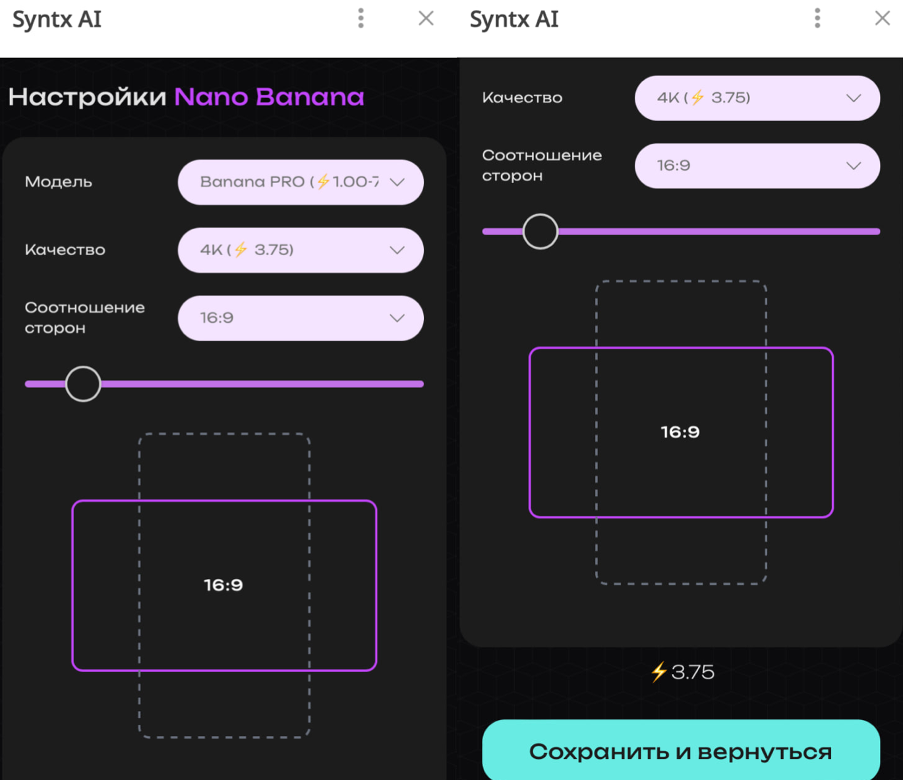Image resolution: width=904 pixels, height=780 pixels.
Task: Select the purple 16:9 frame in left preview
Action: coord(224,585)
